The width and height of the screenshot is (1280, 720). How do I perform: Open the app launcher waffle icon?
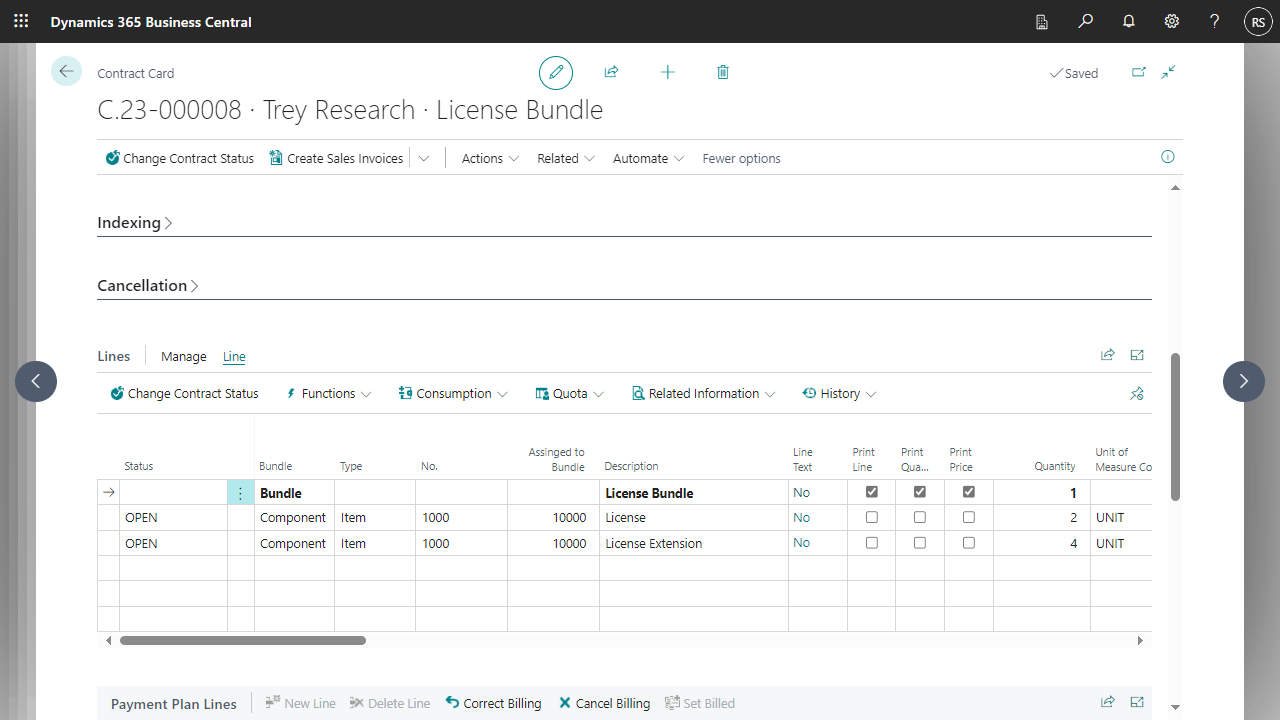(x=21, y=21)
